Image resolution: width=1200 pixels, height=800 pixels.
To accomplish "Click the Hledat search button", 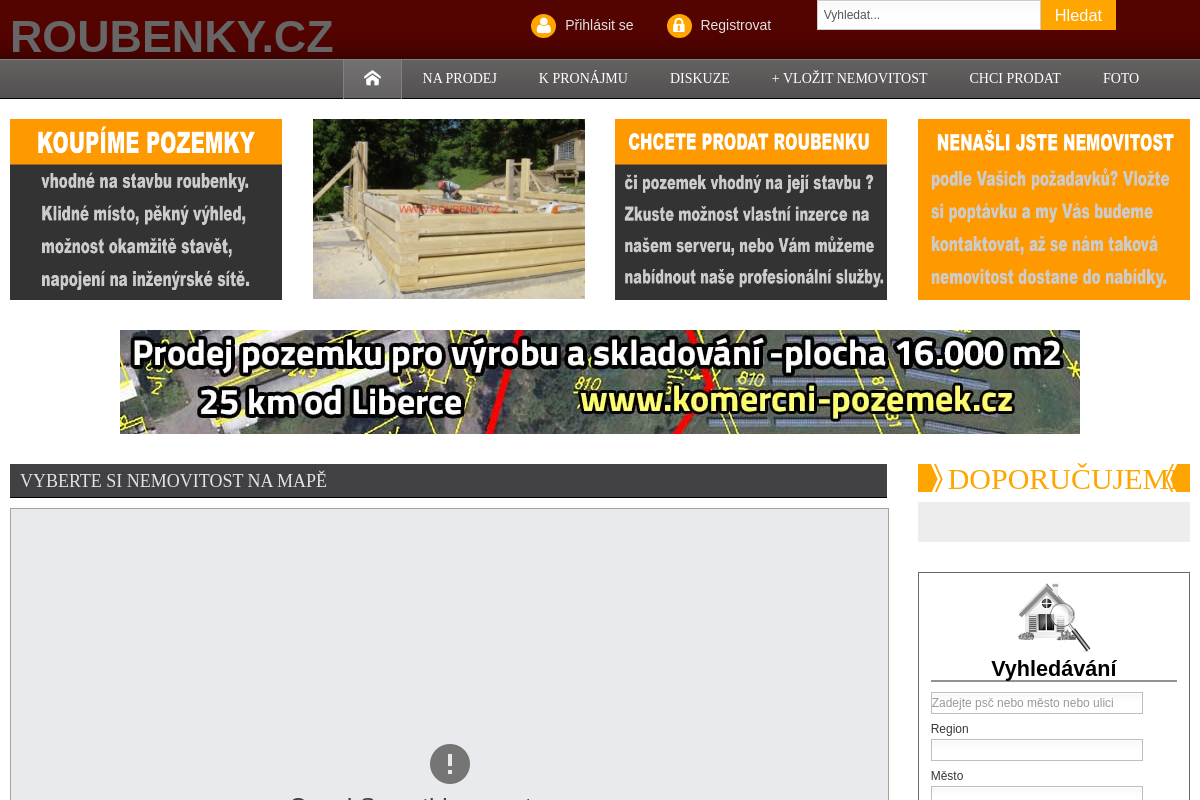I will point(1078,15).
